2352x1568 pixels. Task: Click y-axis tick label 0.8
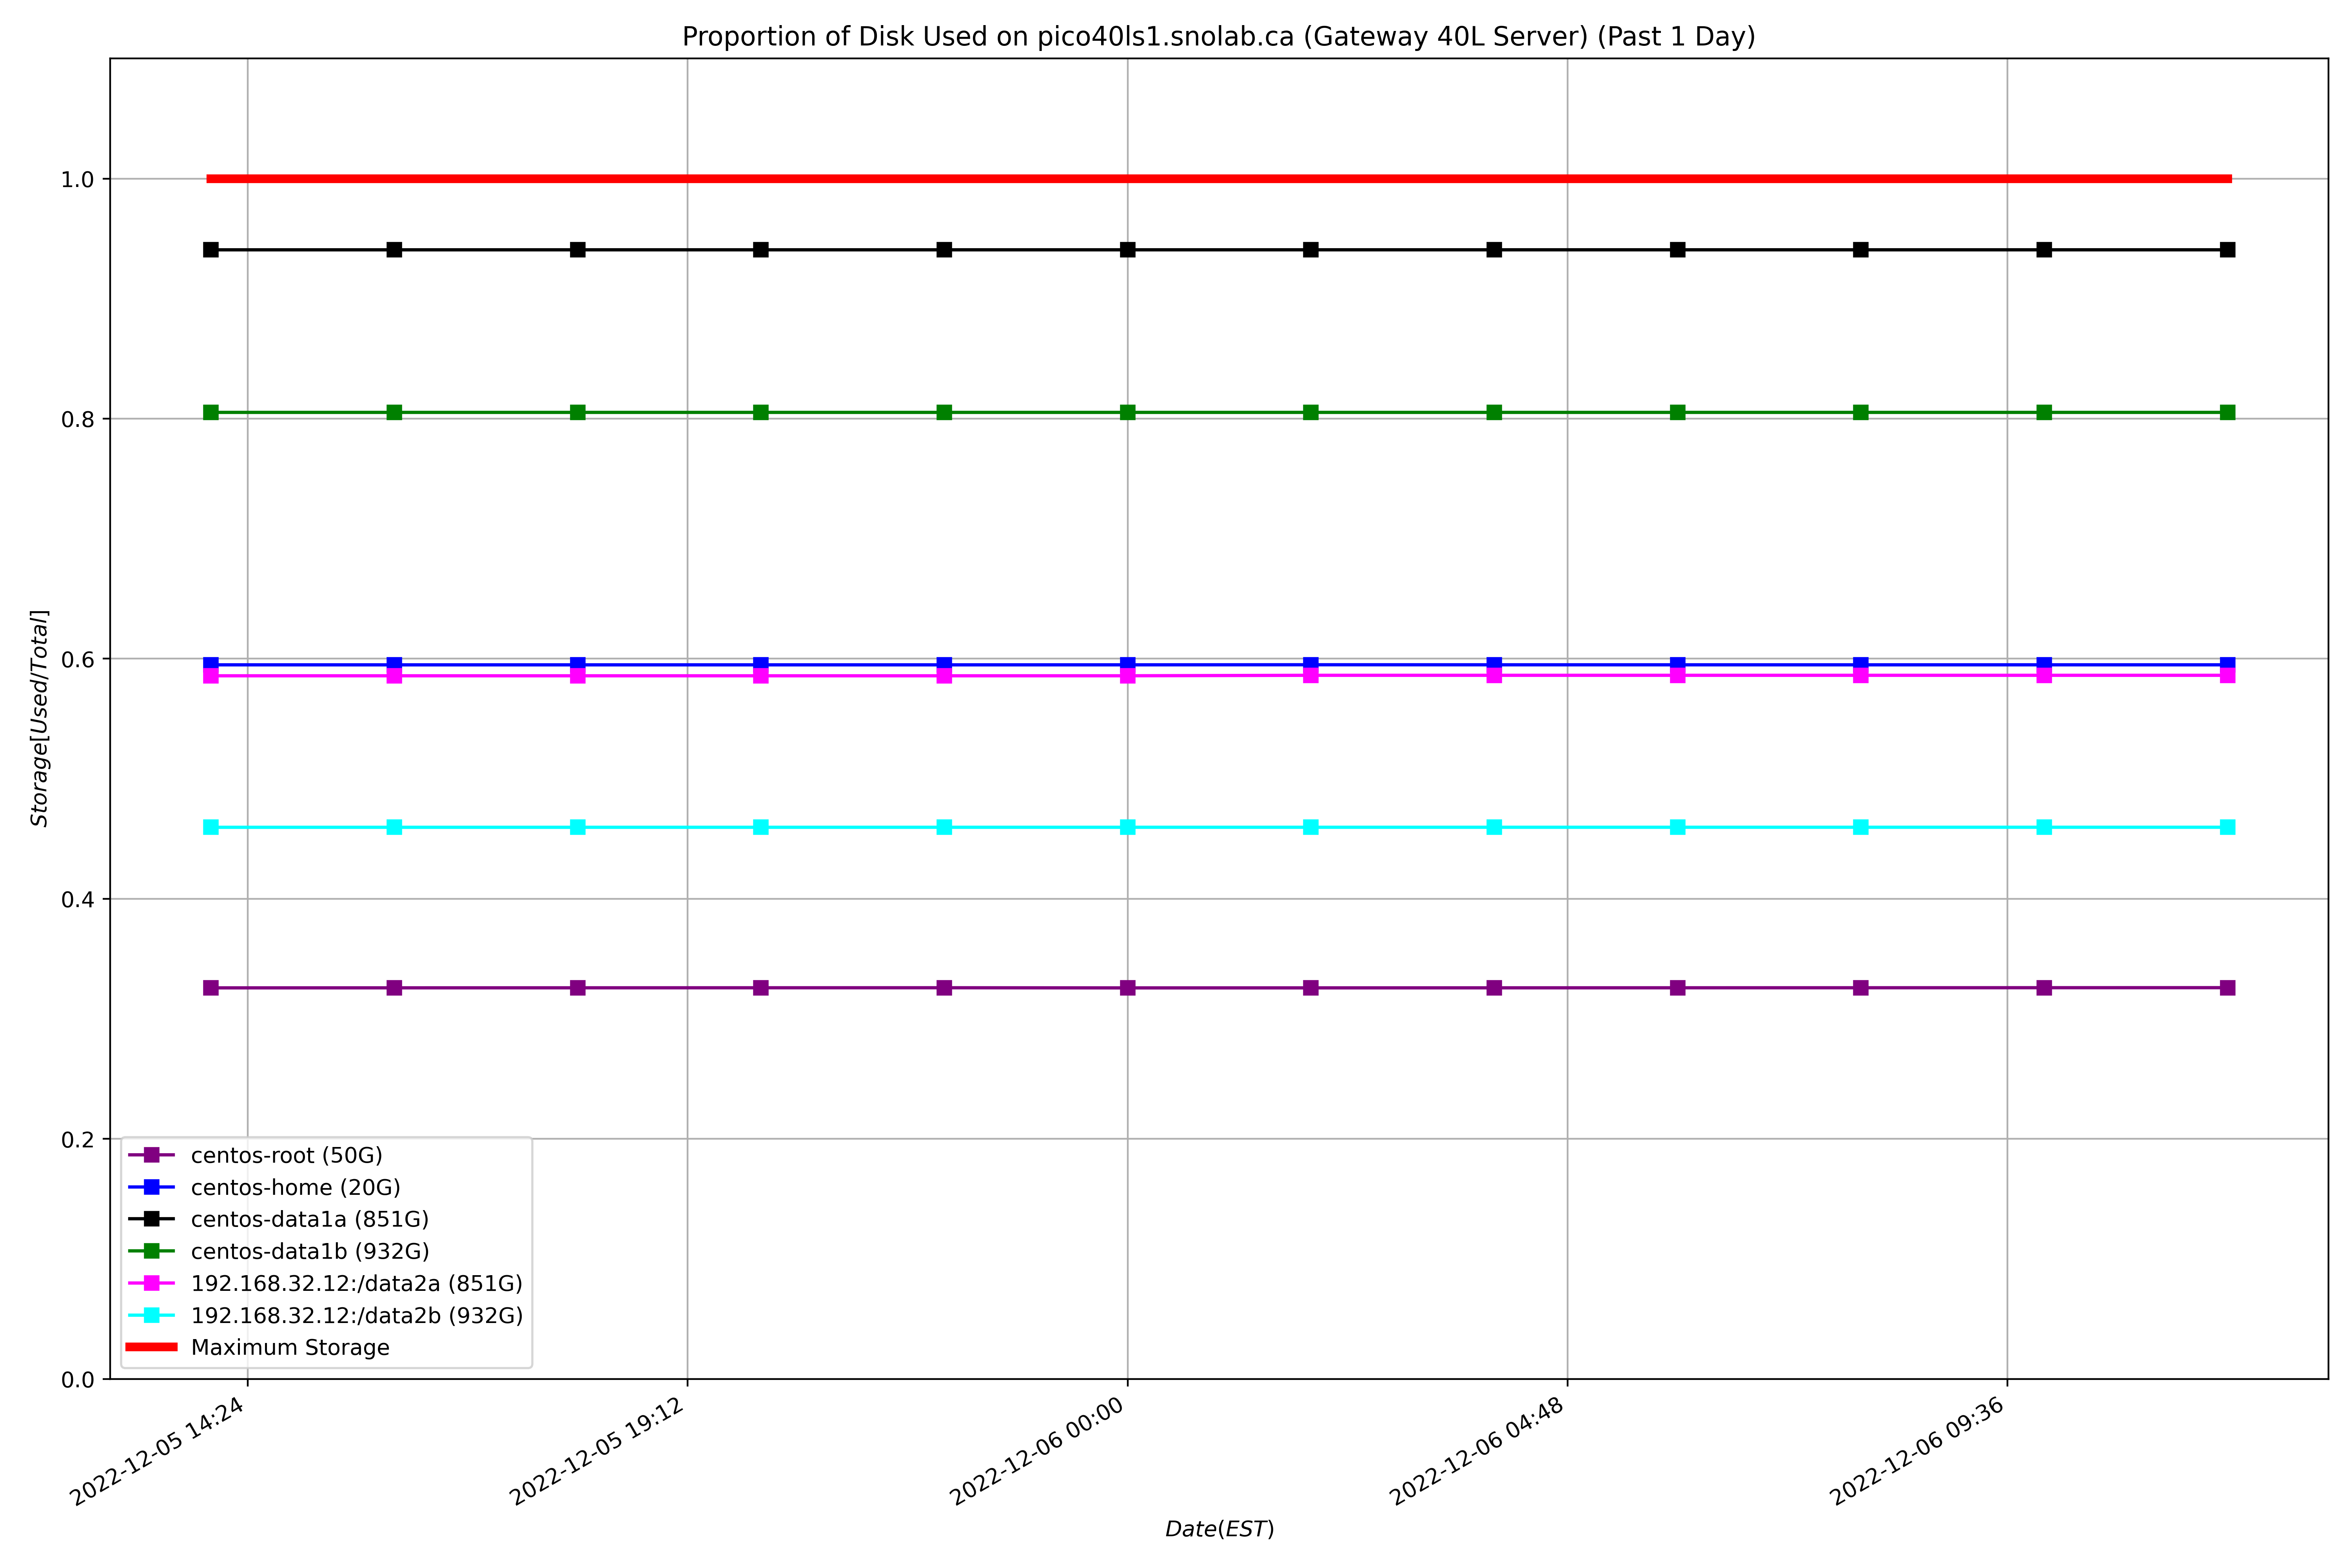[78, 419]
